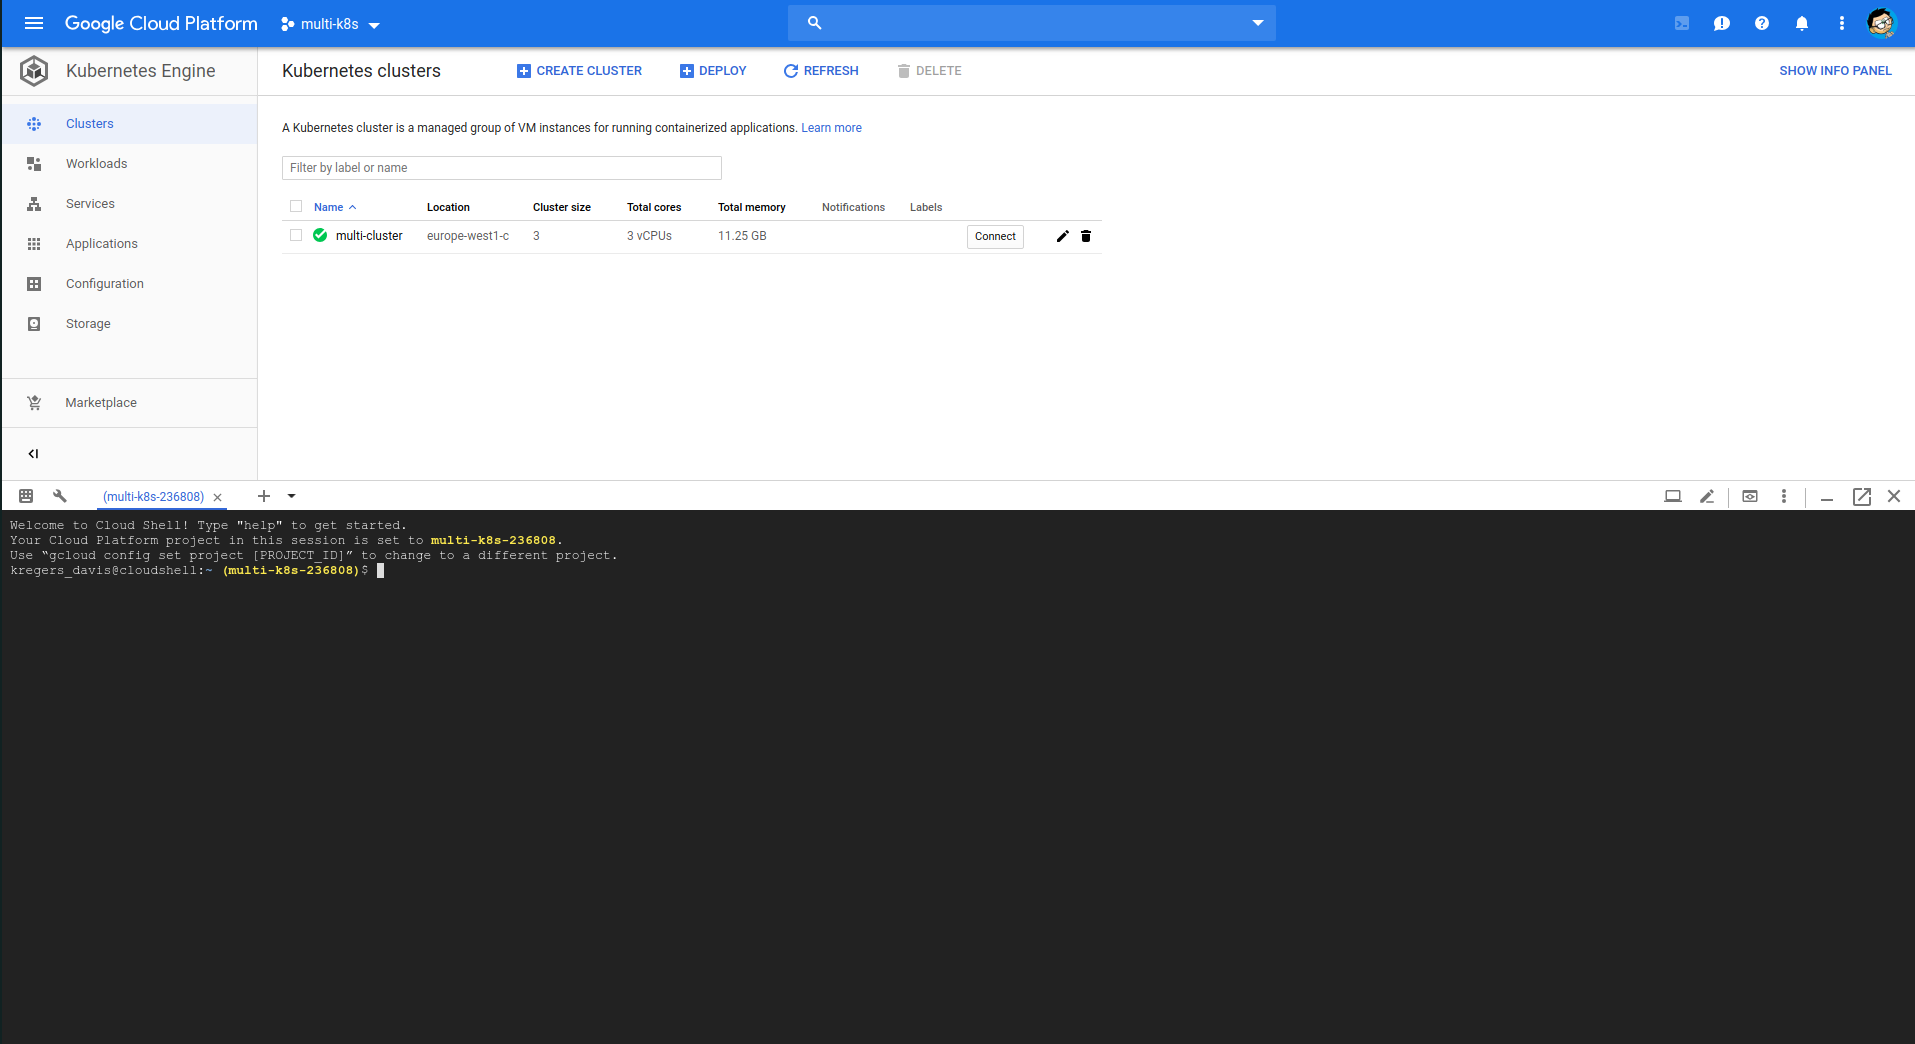Image resolution: width=1915 pixels, height=1044 pixels.
Task: Select the (multi-k8s-236808) shell tab
Action: tap(153, 497)
